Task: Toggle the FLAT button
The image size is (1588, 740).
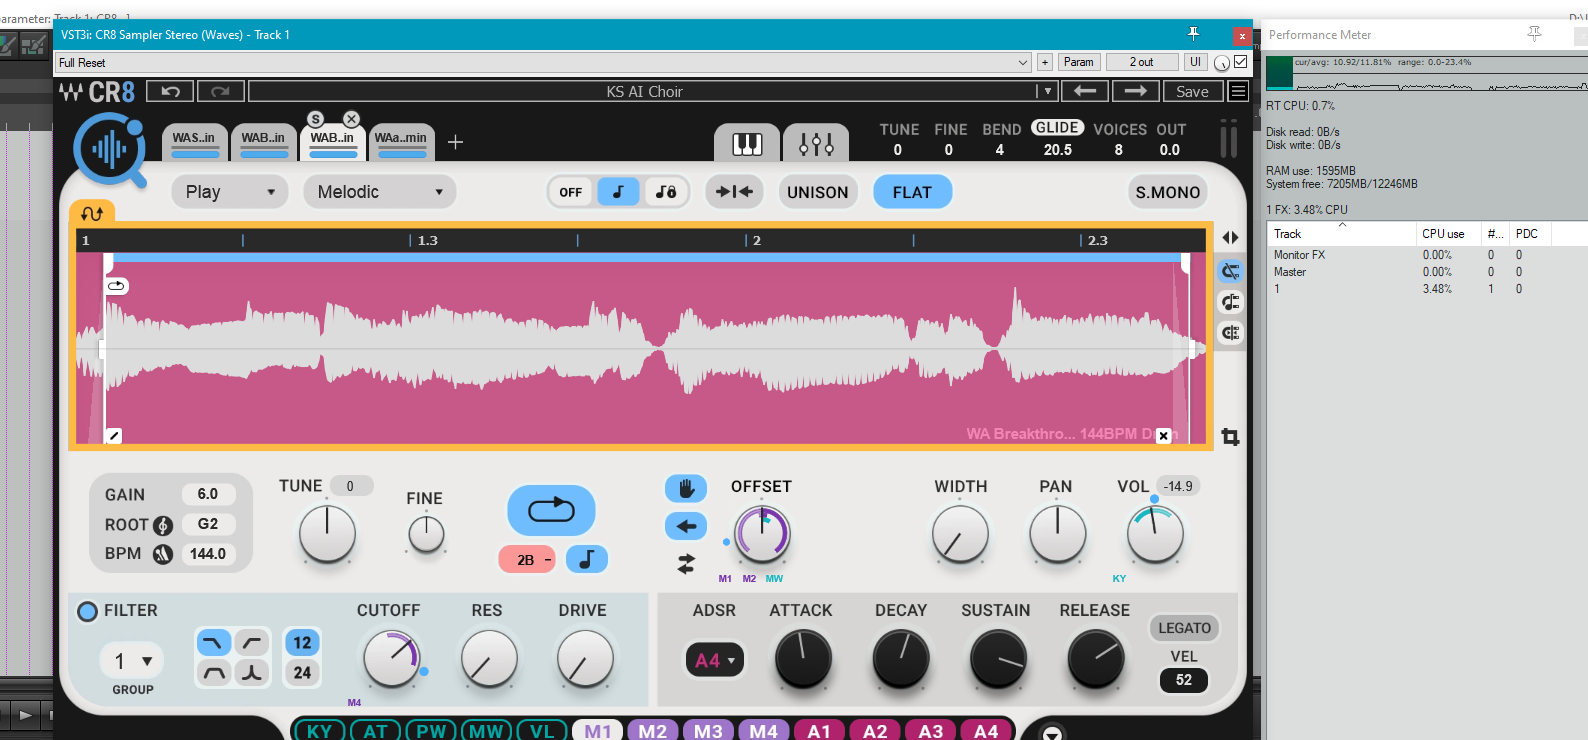Action: (912, 192)
